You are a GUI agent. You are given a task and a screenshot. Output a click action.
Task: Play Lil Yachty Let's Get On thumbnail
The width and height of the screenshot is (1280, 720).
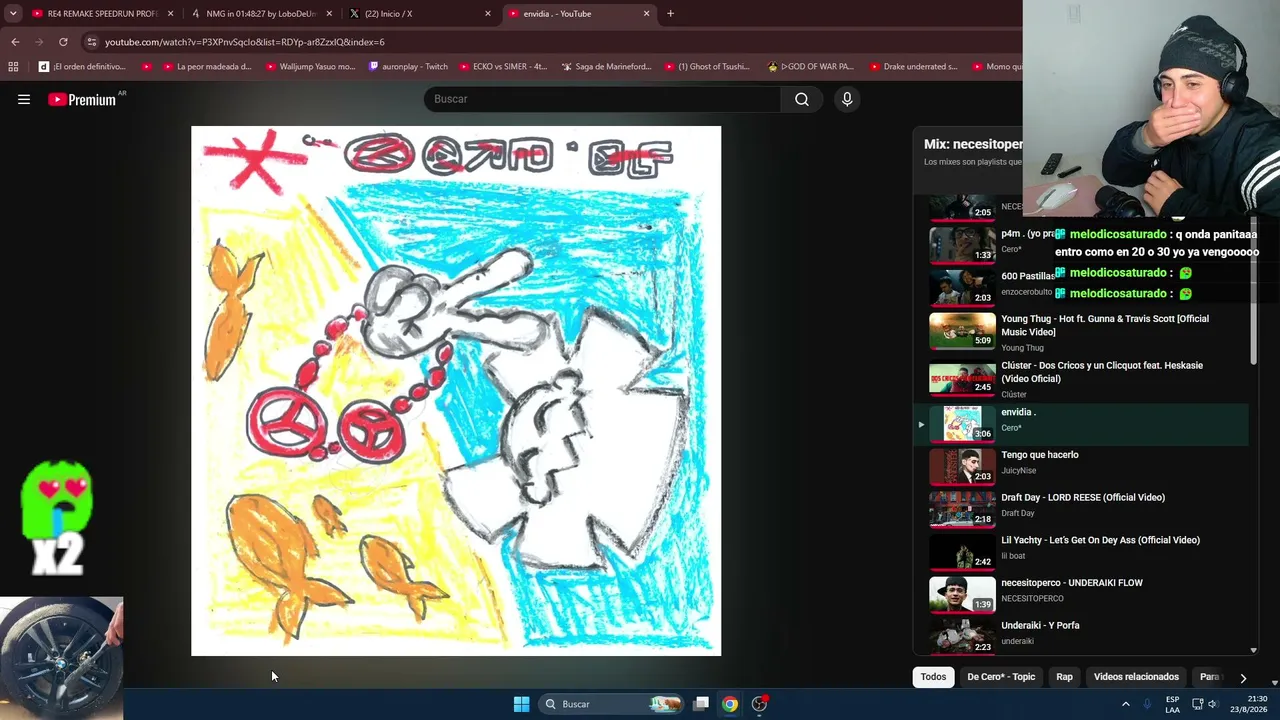(962, 552)
